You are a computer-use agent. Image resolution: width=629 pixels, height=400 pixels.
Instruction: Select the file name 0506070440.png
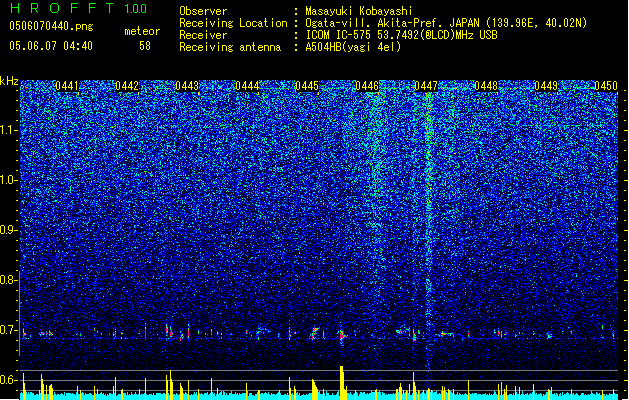tap(51, 27)
